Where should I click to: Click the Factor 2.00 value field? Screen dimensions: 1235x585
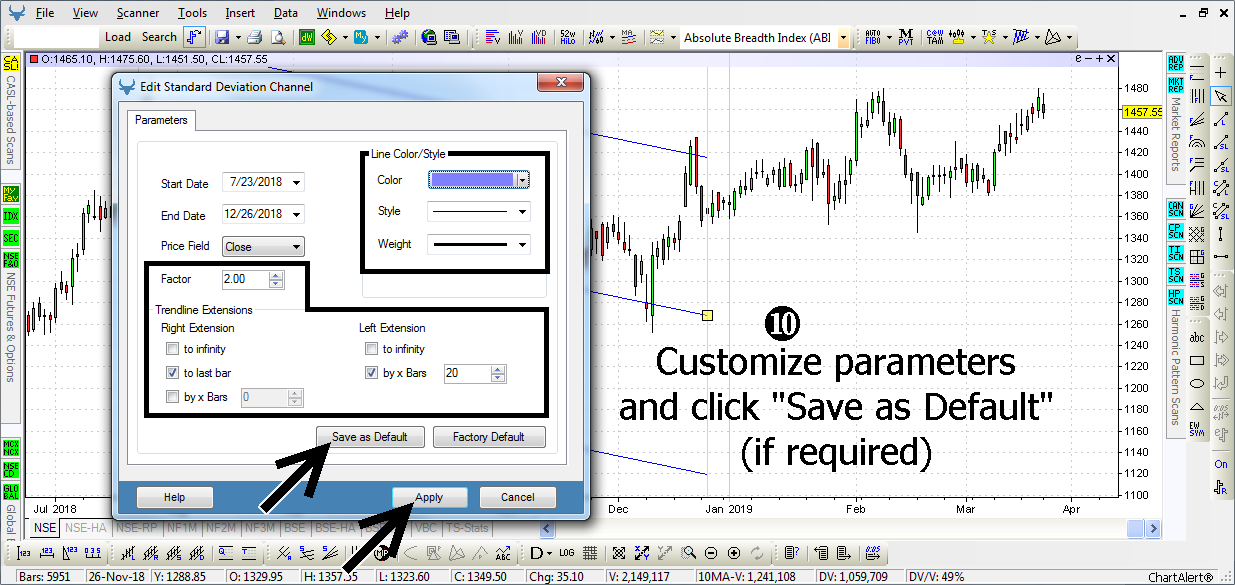point(245,280)
